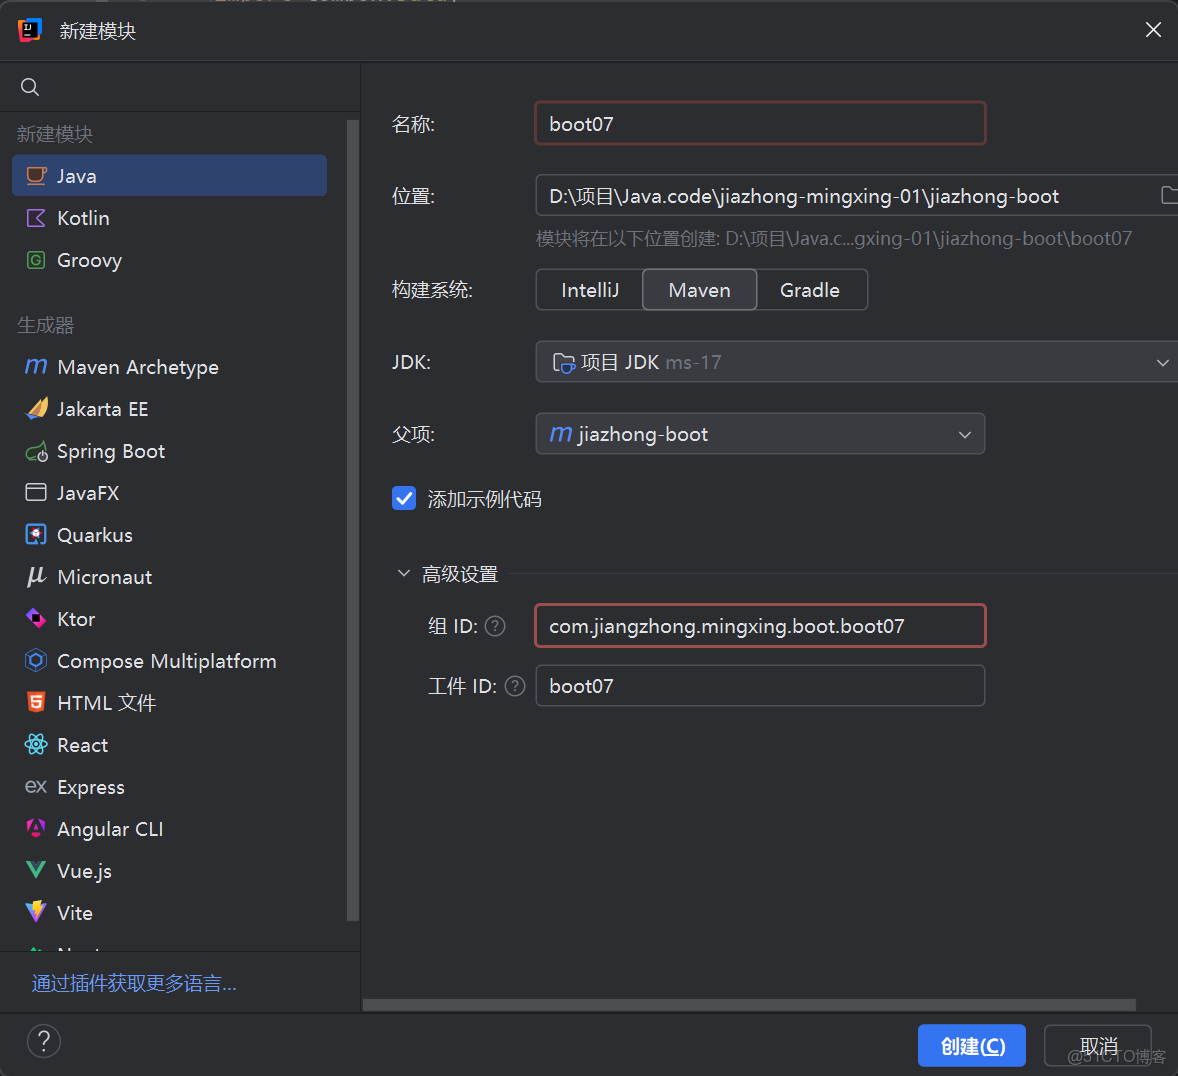Open the folder browser for 位置
1178x1076 pixels.
coord(1168,195)
